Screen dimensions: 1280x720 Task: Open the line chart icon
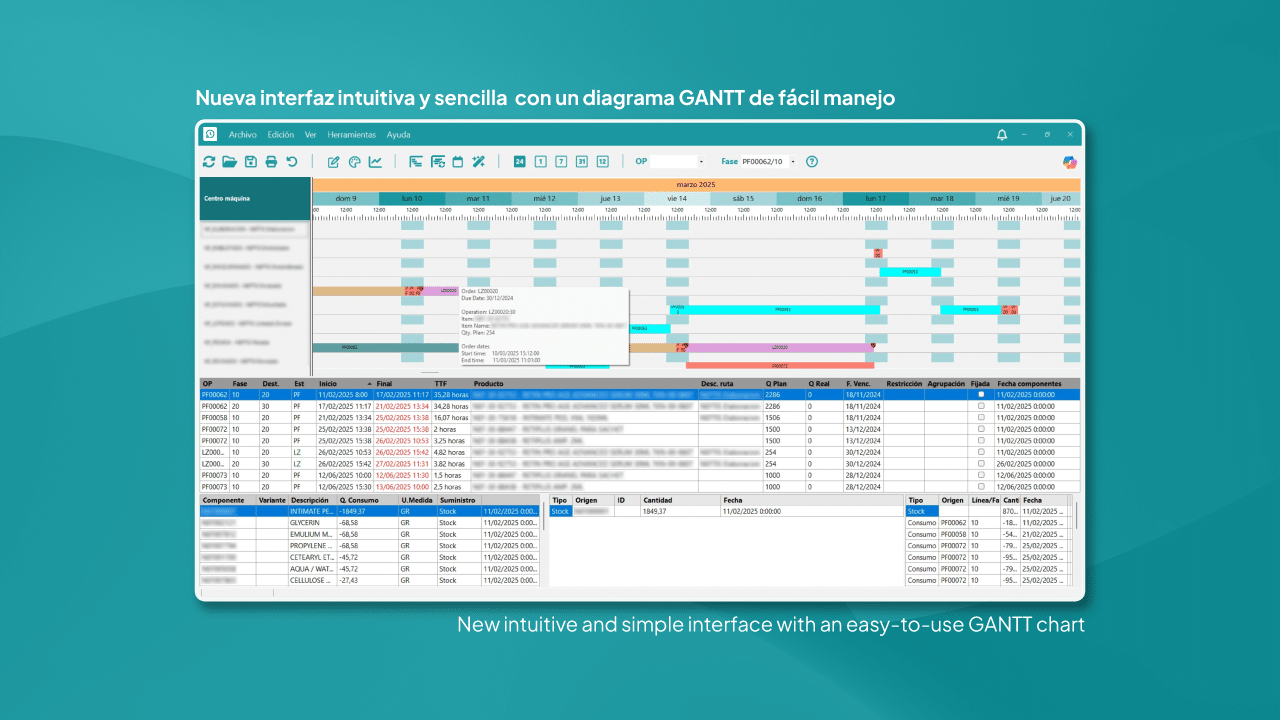375,161
